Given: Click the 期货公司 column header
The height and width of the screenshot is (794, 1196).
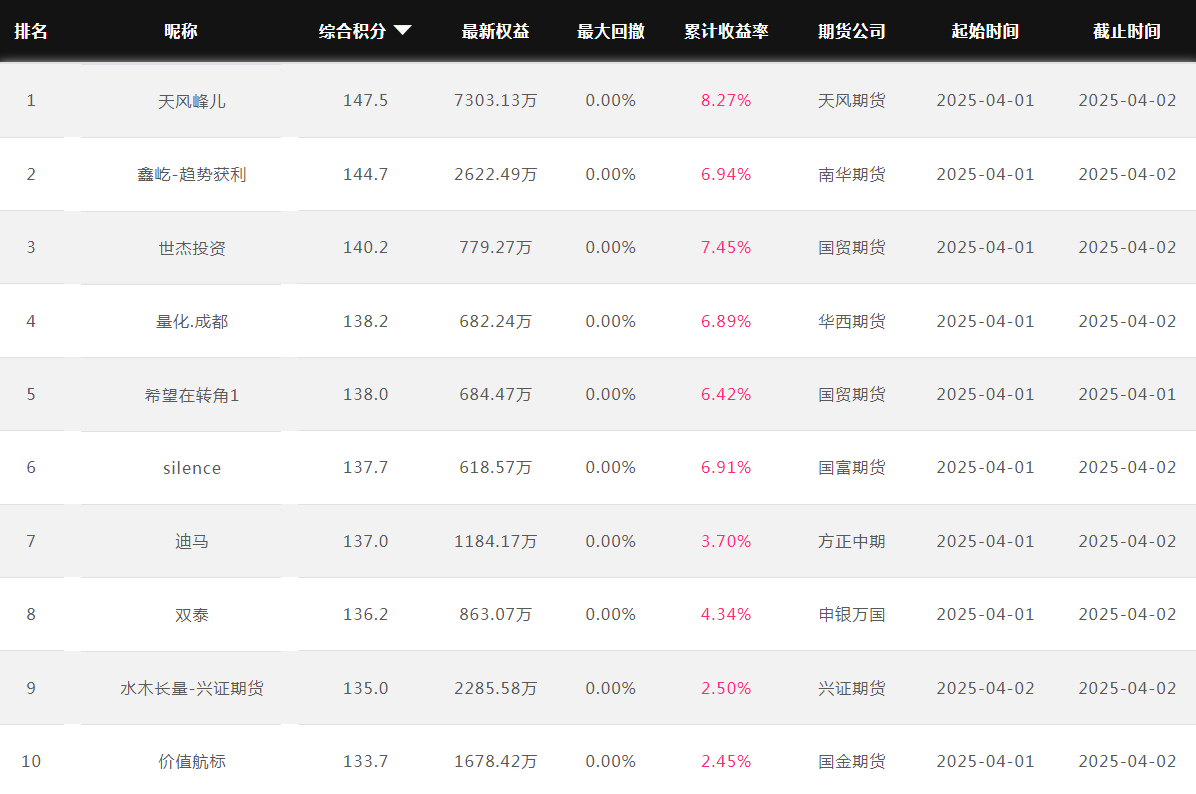Looking at the screenshot, I should [x=852, y=31].
